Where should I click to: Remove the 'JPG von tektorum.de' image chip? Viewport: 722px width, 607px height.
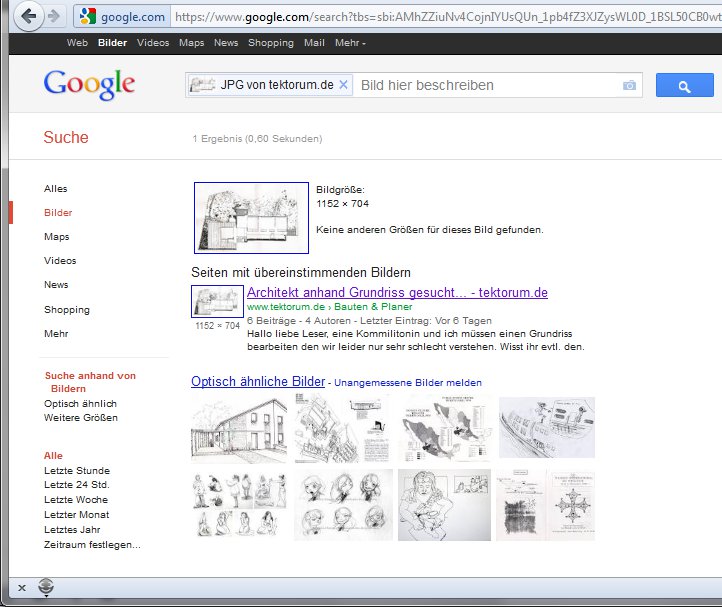click(344, 85)
